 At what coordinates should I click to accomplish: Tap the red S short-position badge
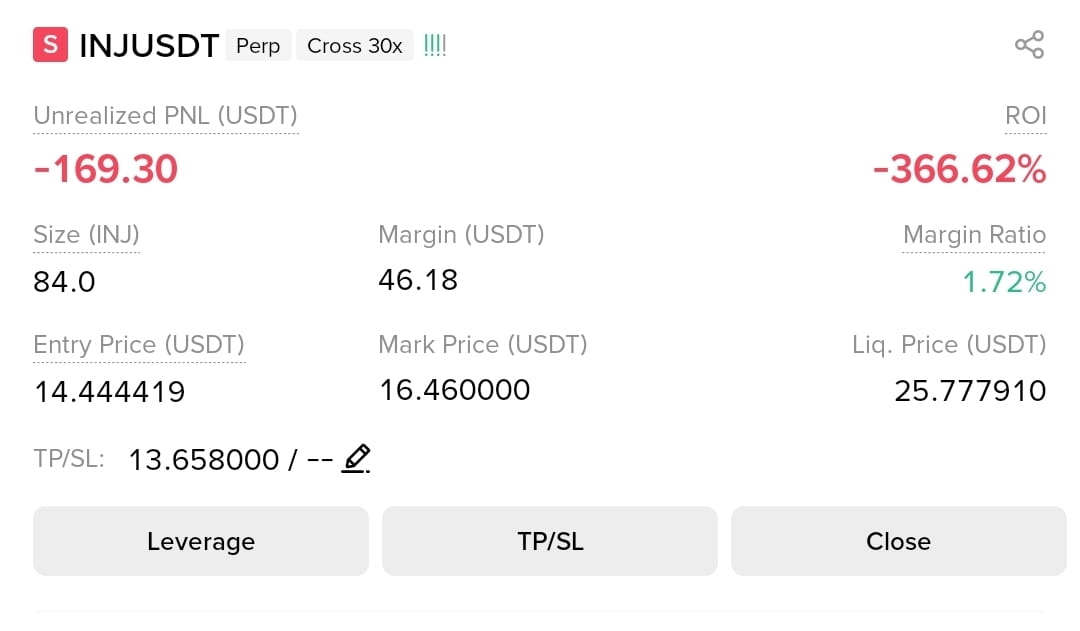[50, 45]
